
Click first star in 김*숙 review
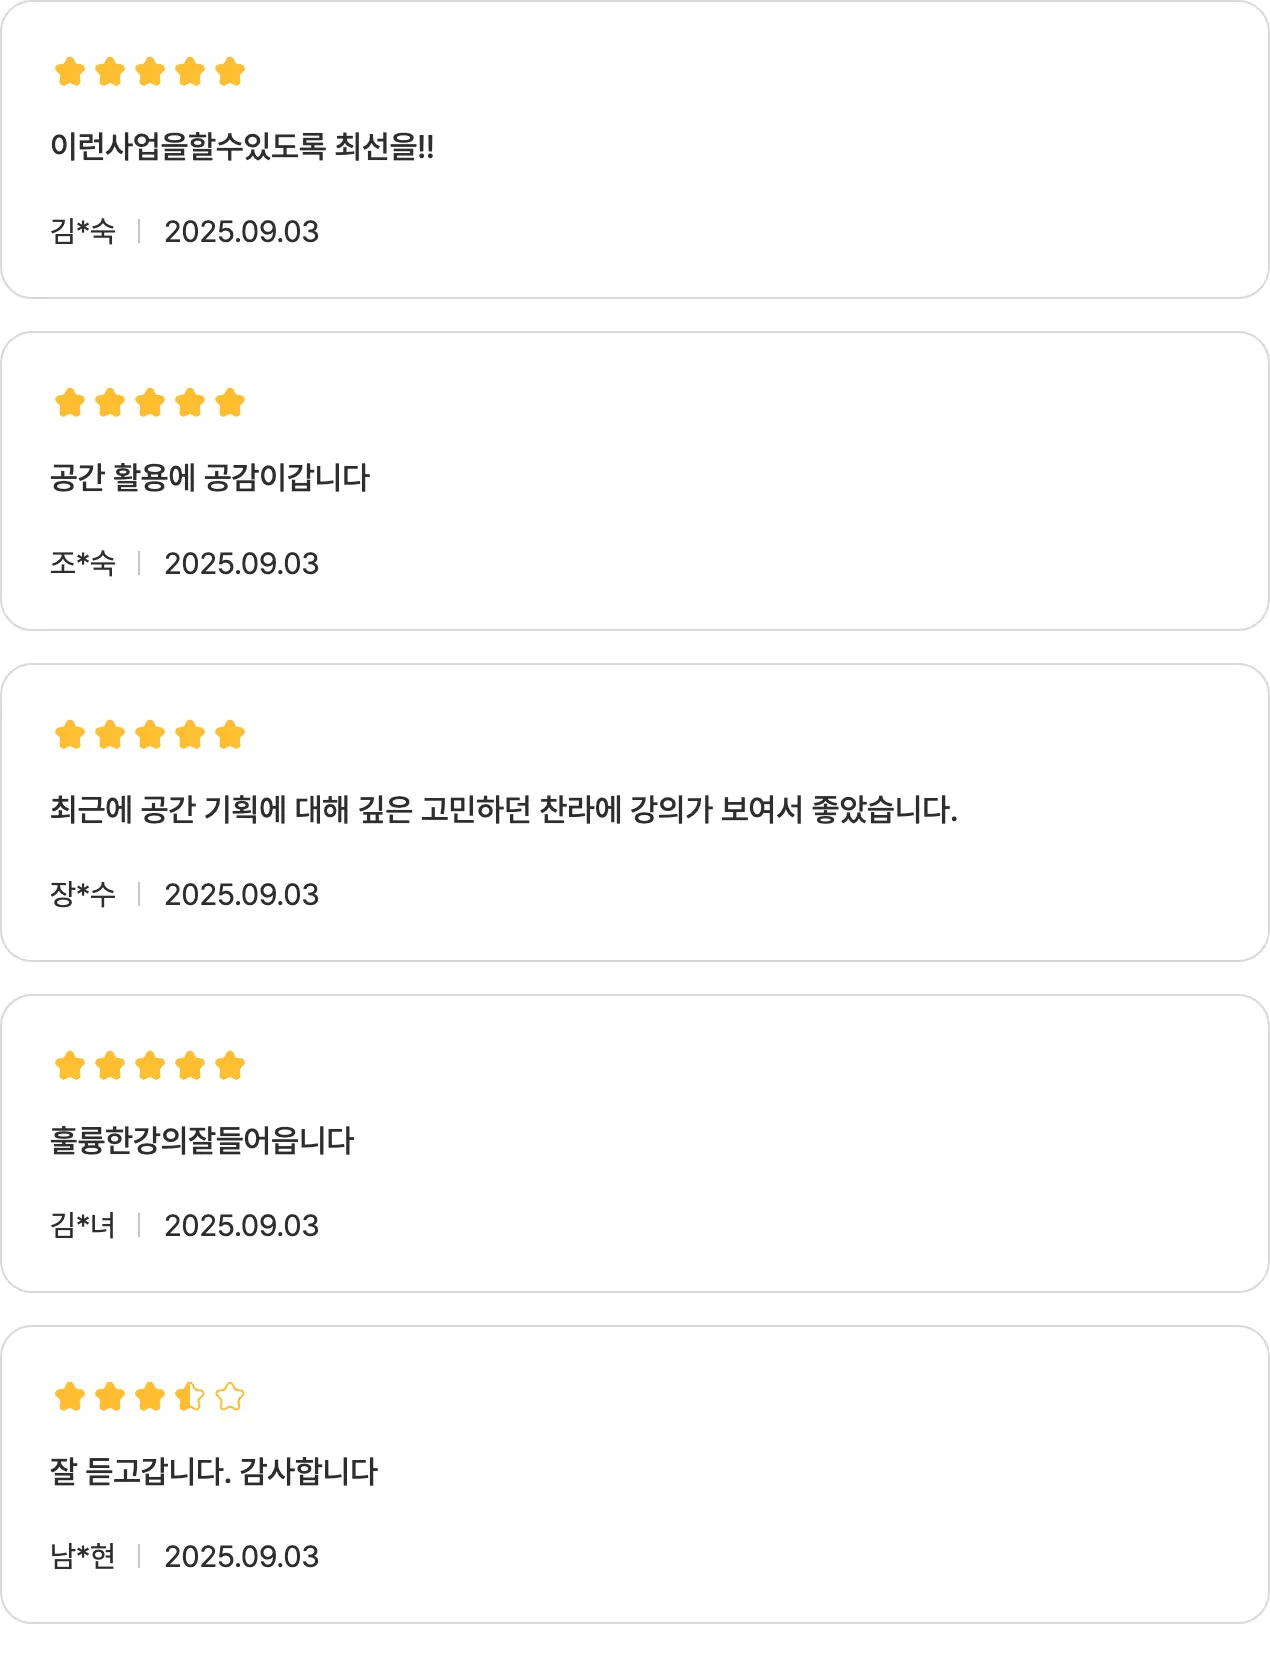[x=70, y=72]
